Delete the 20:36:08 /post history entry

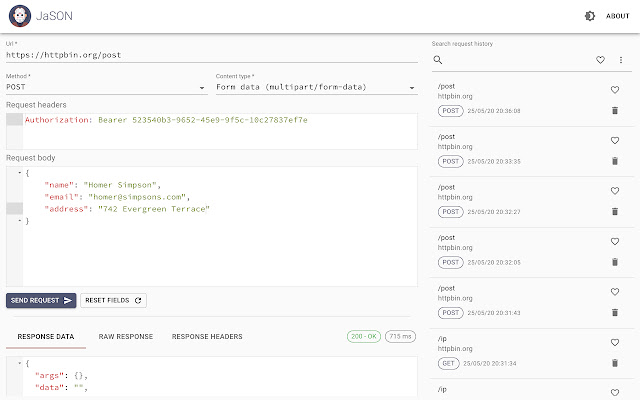coord(615,111)
